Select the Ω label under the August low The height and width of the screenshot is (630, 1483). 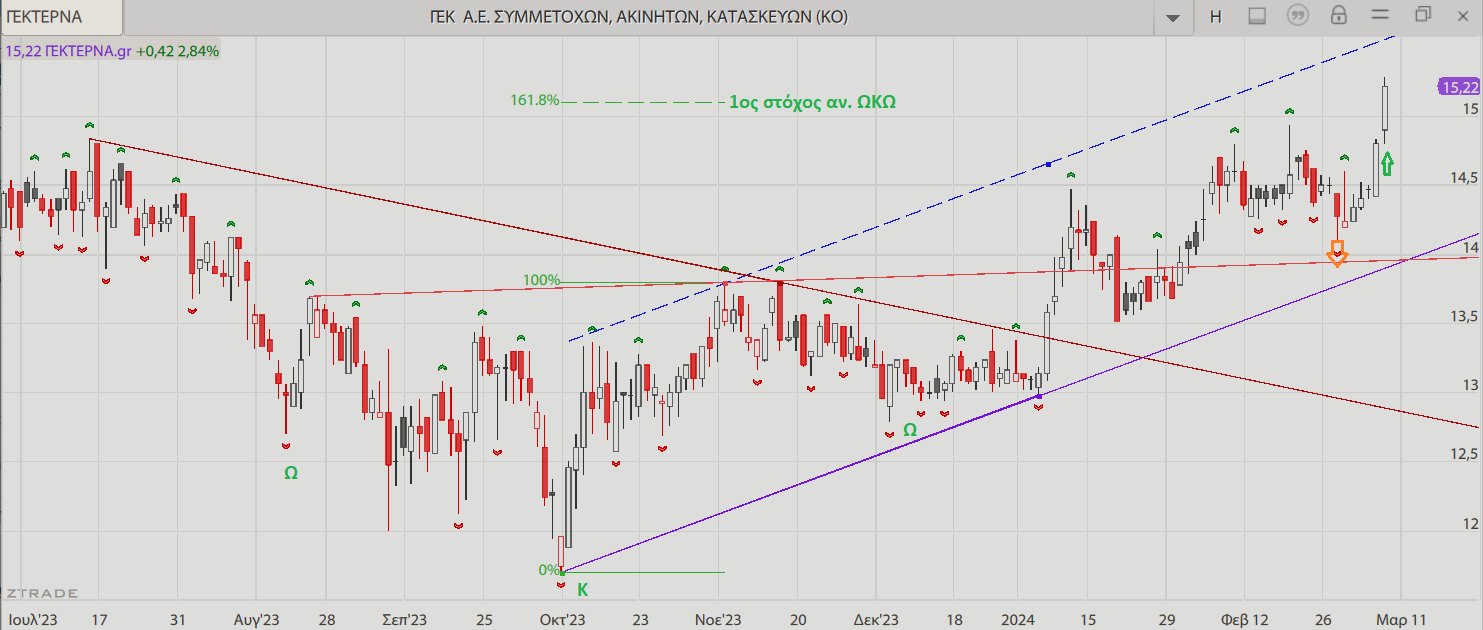pyautogui.click(x=291, y=473)
